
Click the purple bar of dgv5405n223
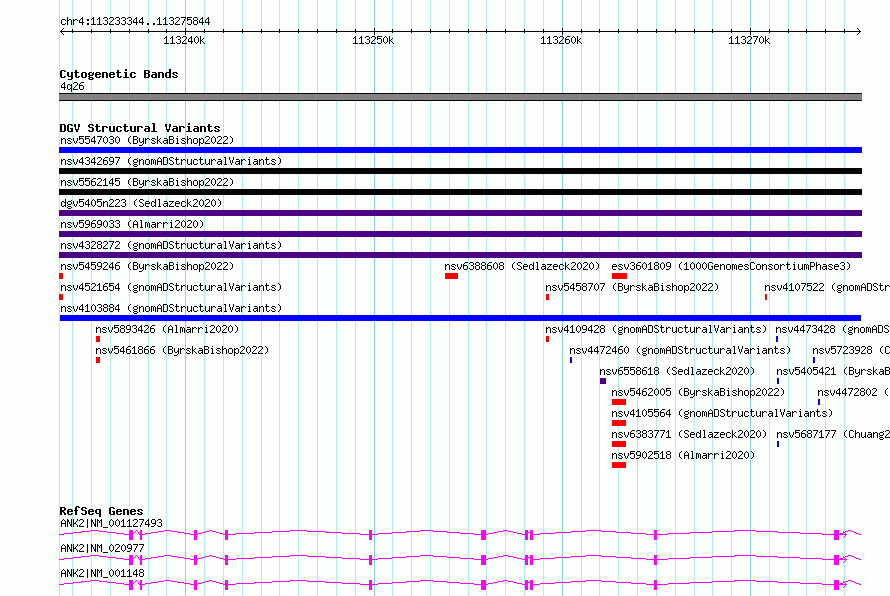click(x=460, y=213)
